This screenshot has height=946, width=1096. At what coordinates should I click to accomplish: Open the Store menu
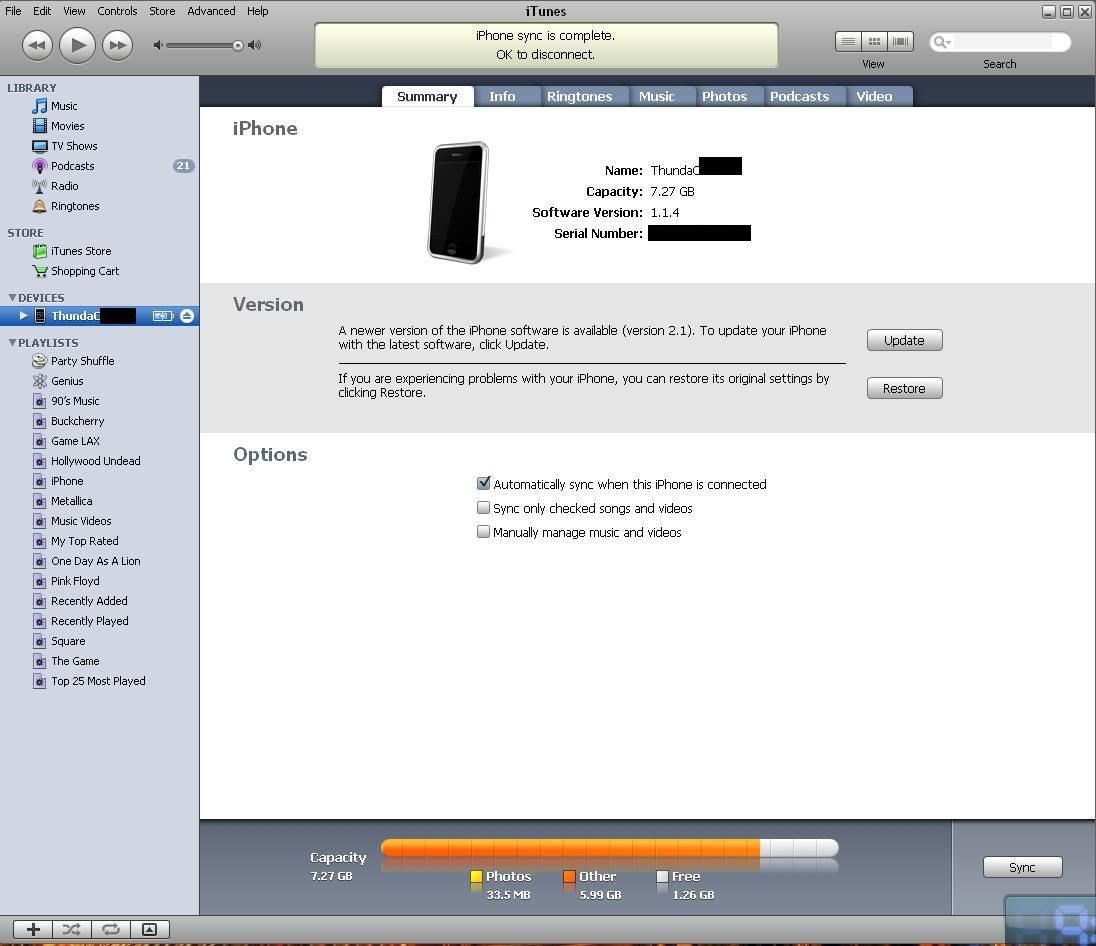162,10
